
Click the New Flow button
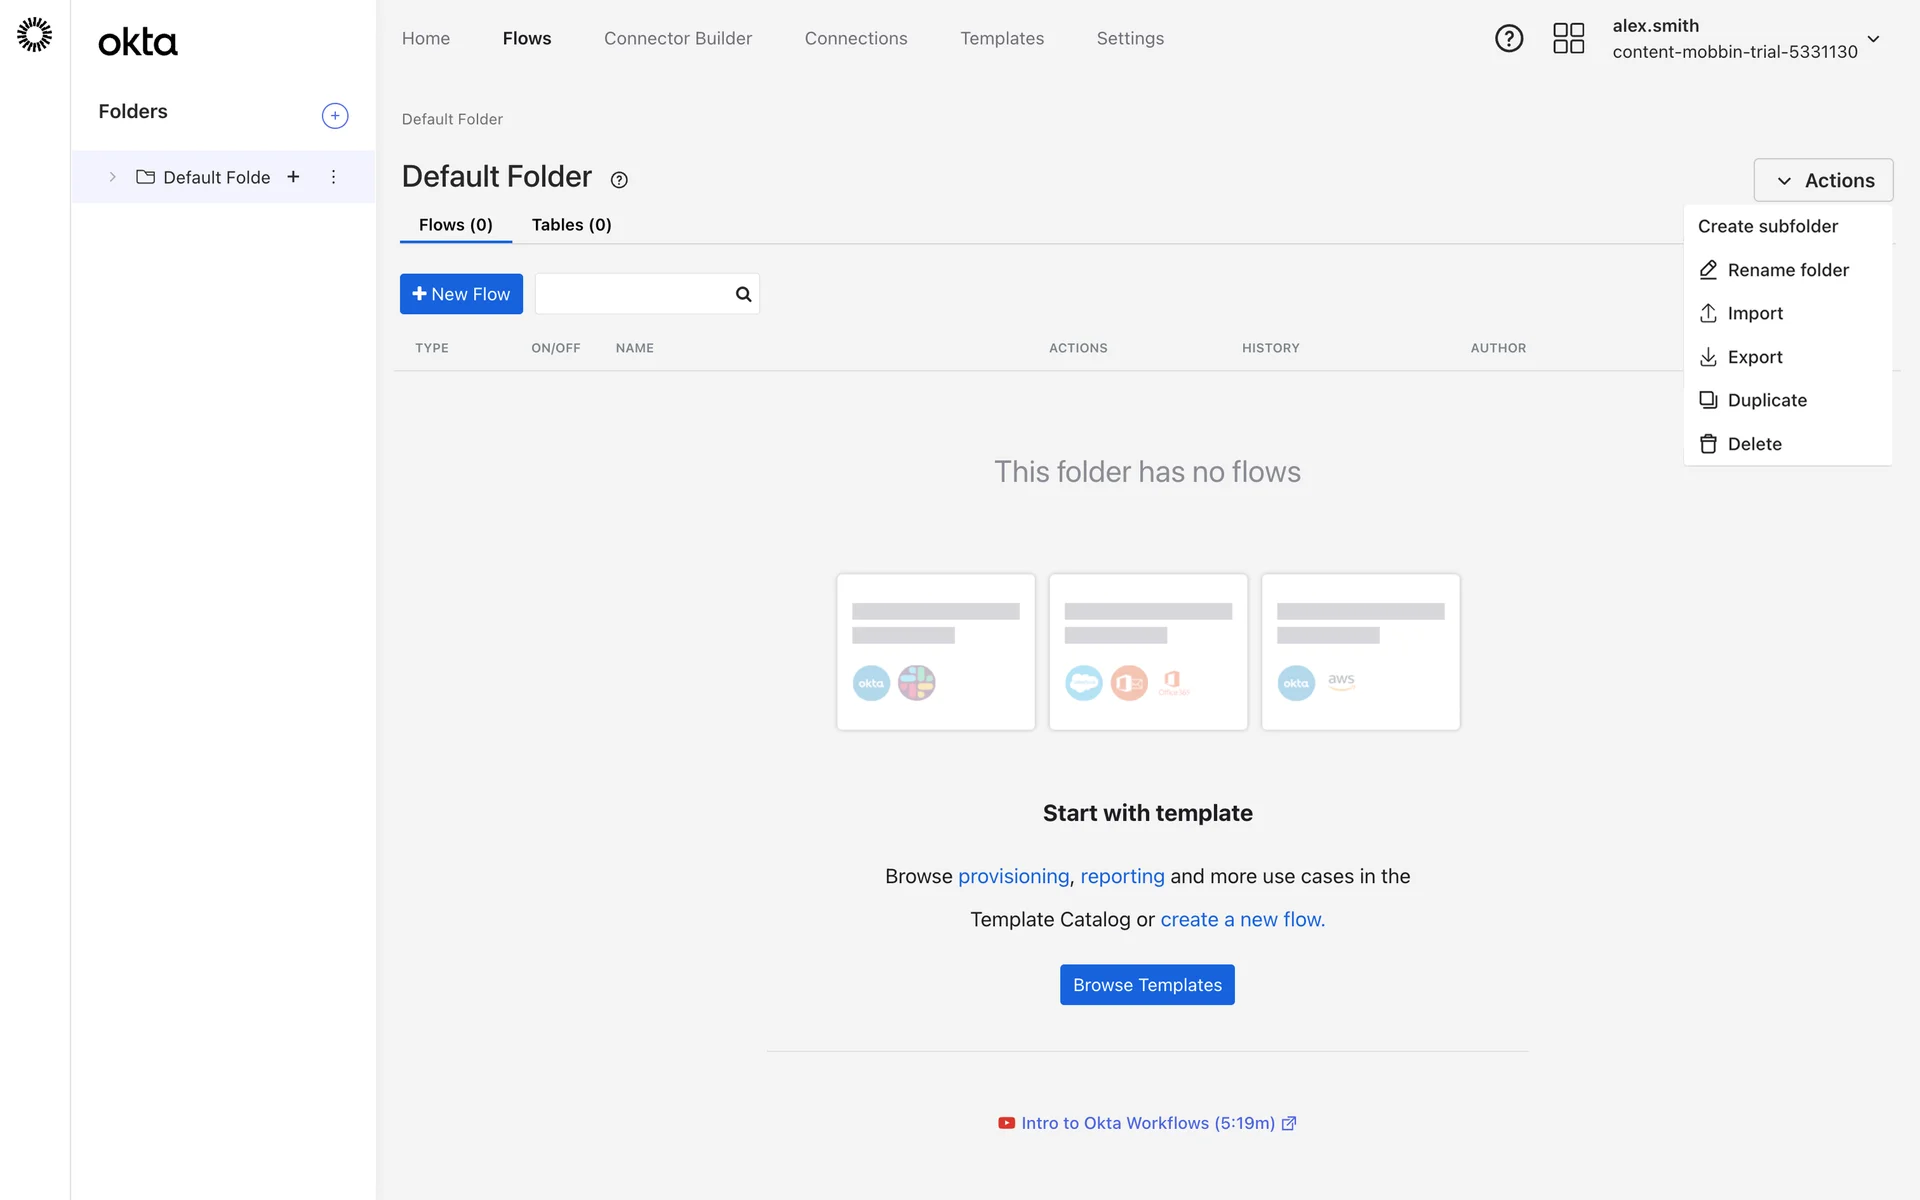461,294
